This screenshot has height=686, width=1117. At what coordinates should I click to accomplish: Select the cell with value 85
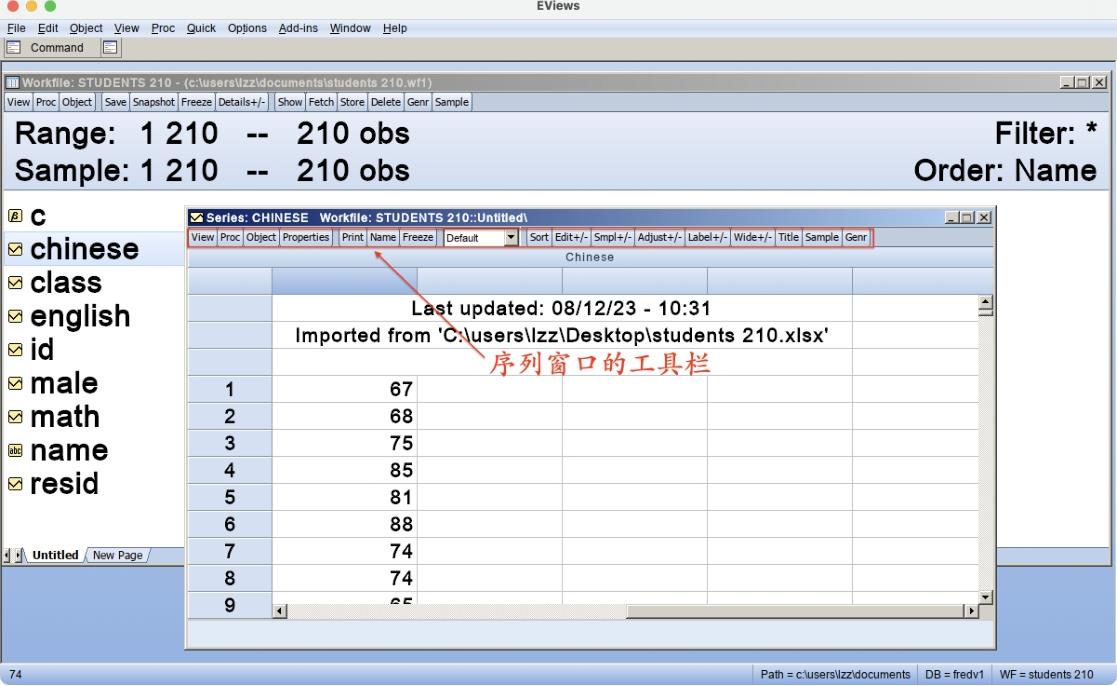(x=344, y=469)
